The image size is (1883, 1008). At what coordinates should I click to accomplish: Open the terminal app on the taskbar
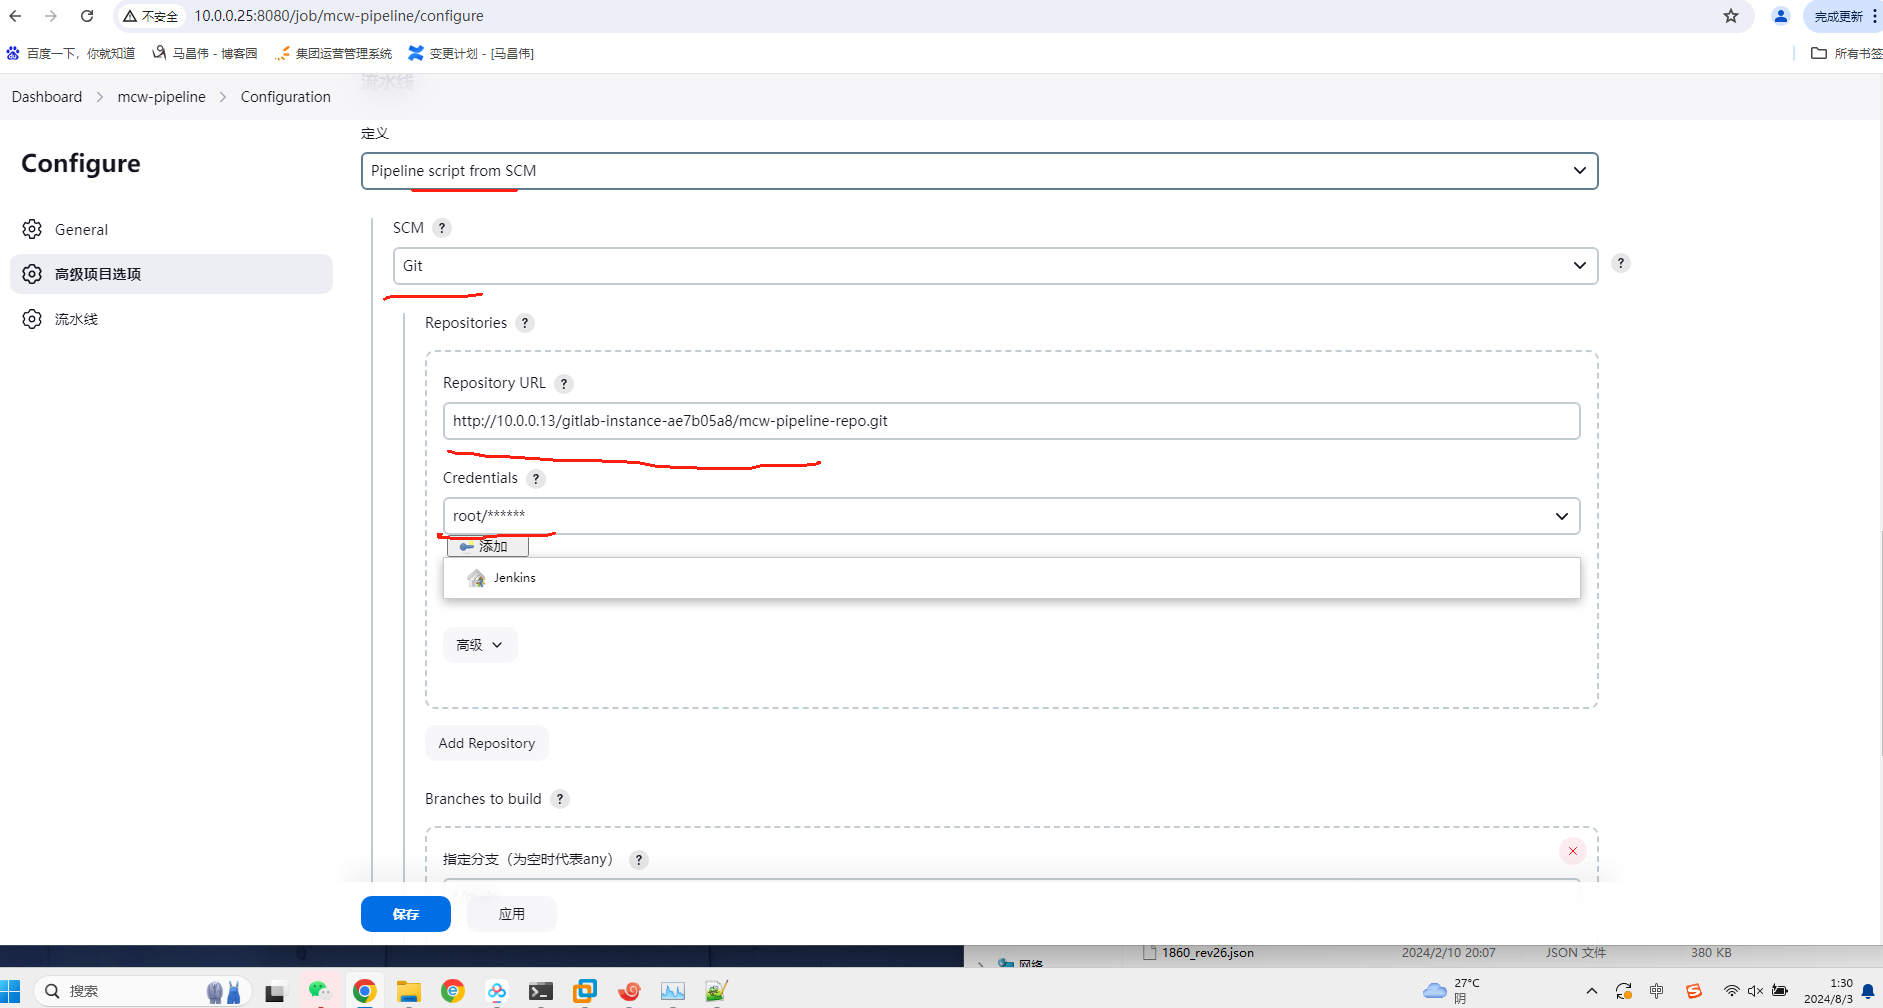point(541,991)
